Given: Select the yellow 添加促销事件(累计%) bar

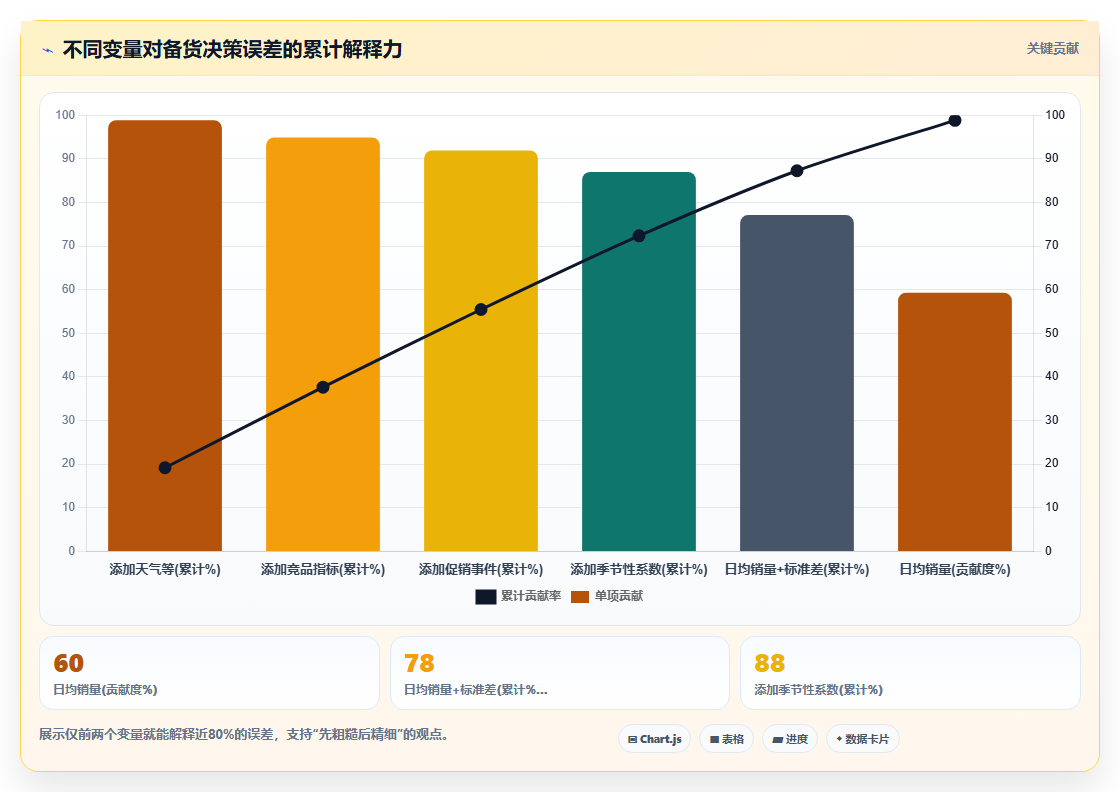Looking at the screenshot, I should pyautogui.click(x=481, y=351).
